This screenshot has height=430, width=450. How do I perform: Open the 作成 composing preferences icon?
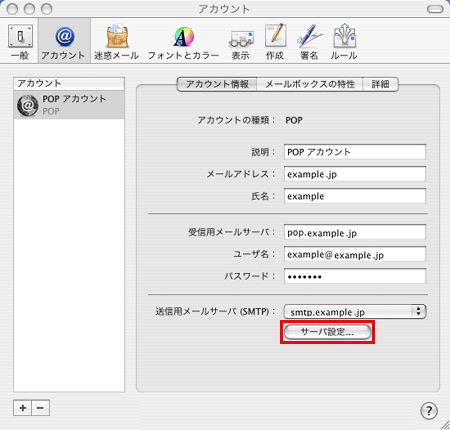(275, 42)
